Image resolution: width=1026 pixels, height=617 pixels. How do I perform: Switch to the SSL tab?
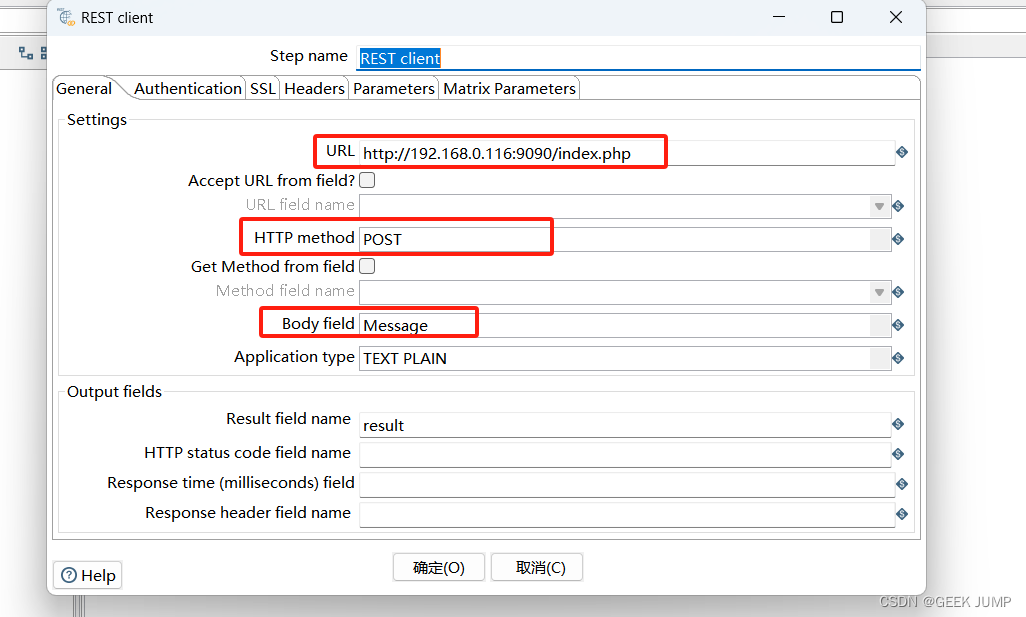(x=262, y=88)
